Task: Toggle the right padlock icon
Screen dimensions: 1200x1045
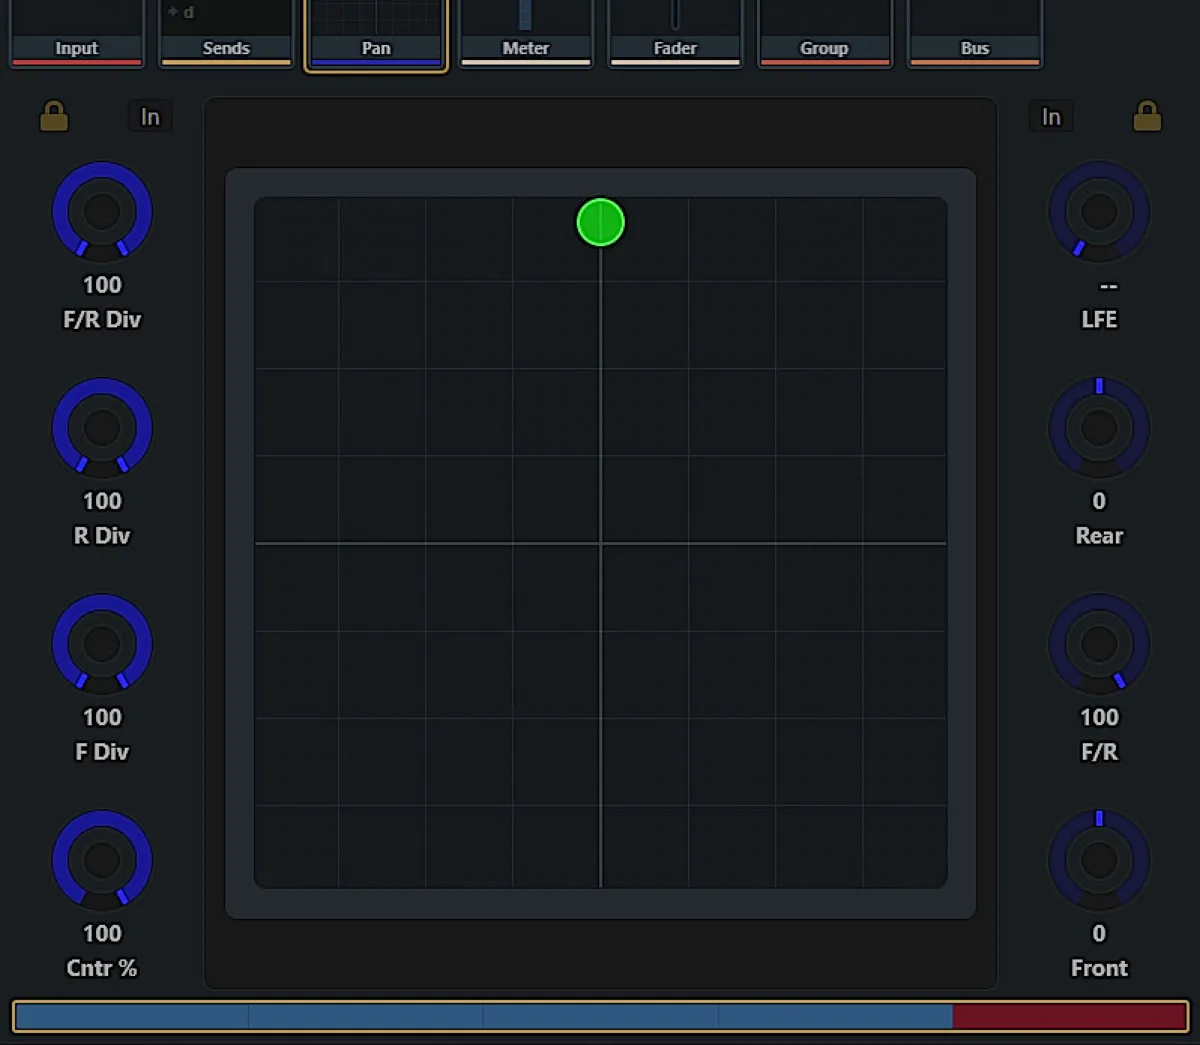Action: 1147,116
